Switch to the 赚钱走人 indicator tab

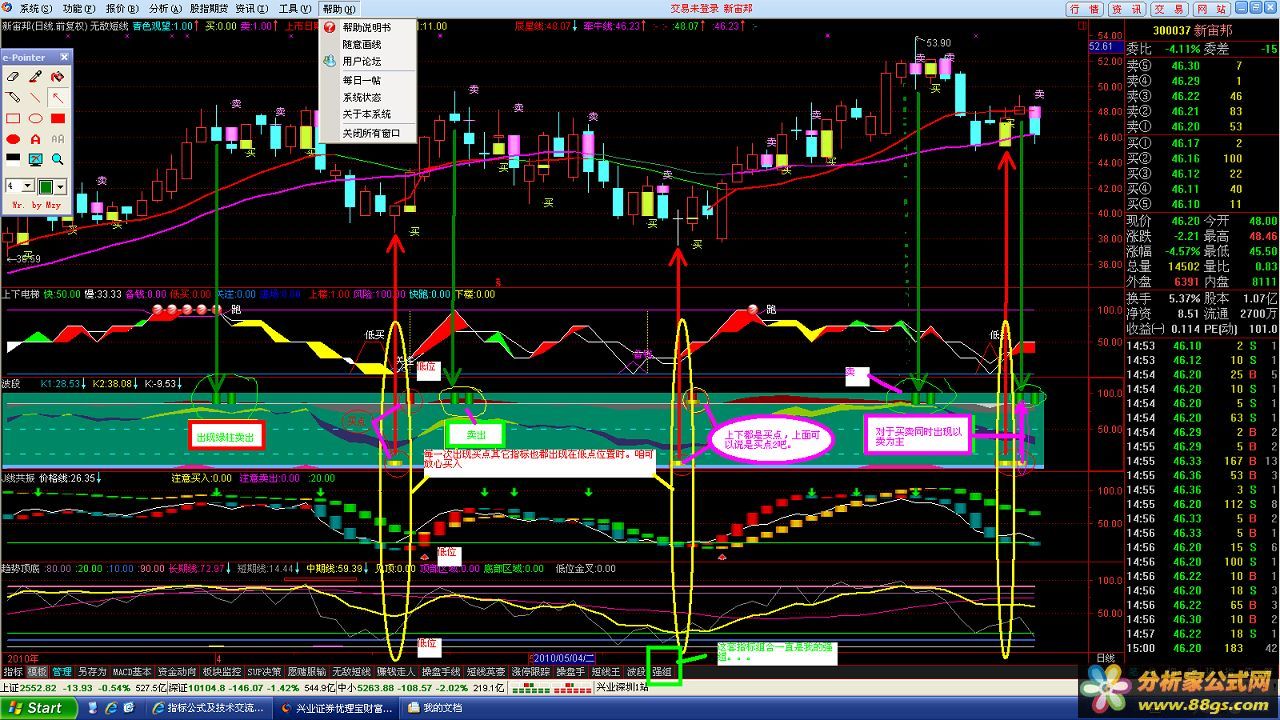point(396,672)
